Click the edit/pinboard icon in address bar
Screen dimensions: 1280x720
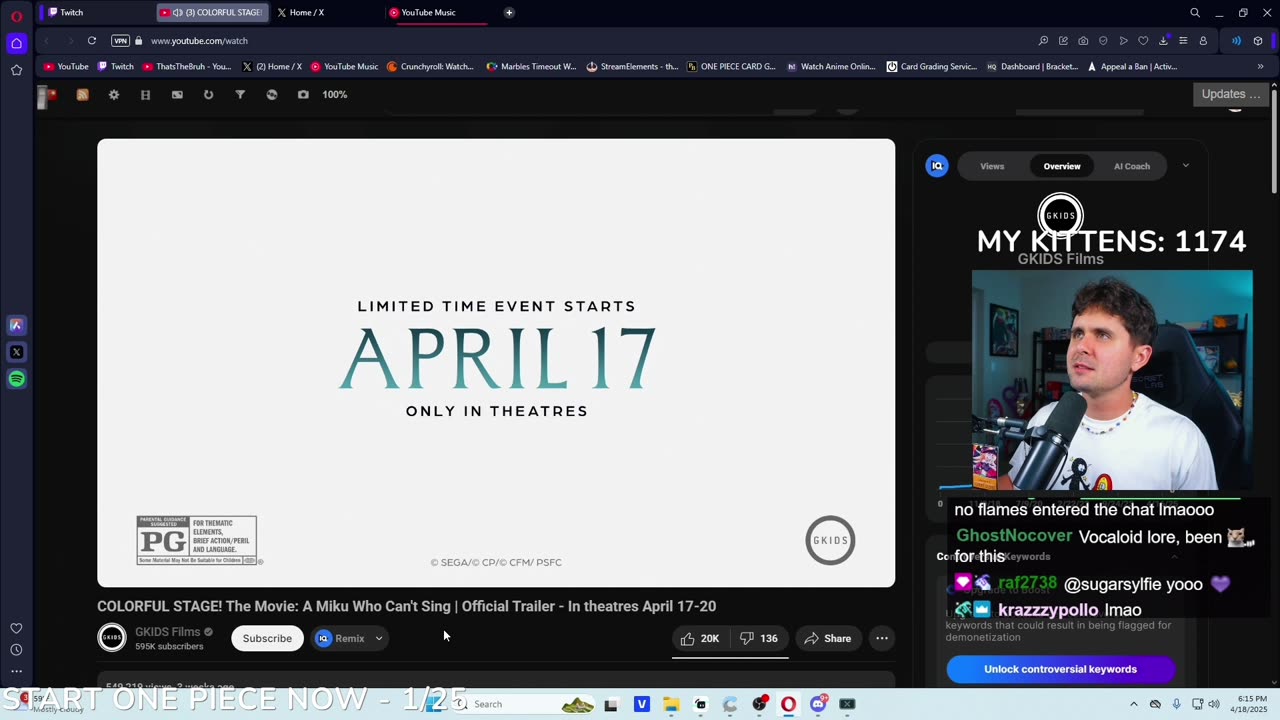(x=1063, y=41)
